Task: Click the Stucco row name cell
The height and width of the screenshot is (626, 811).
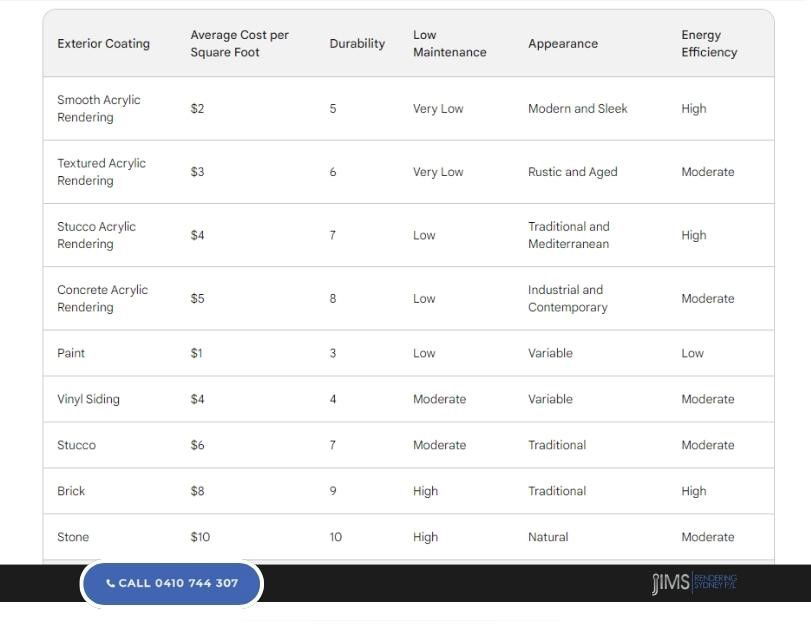Action: pyautogui.click(x=77, y=445)
